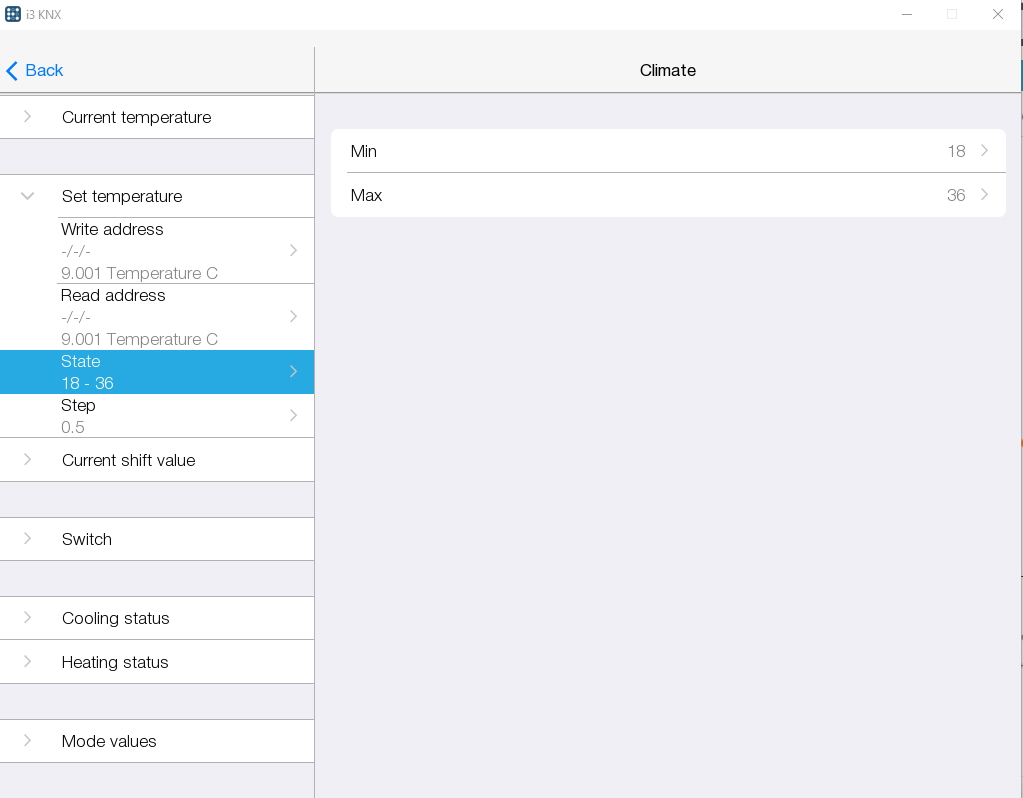Click the chevron next to Max 36
1023x798 pixels.
tap(984, 195)
